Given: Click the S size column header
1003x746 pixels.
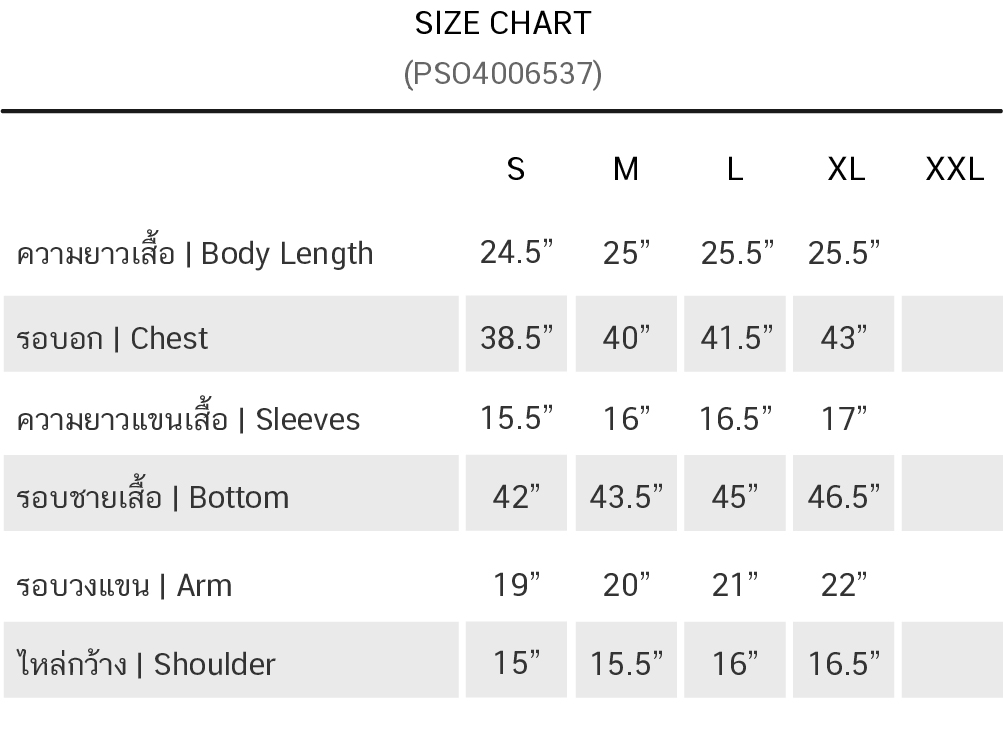Looking at the screenshot, I should 515,169.
